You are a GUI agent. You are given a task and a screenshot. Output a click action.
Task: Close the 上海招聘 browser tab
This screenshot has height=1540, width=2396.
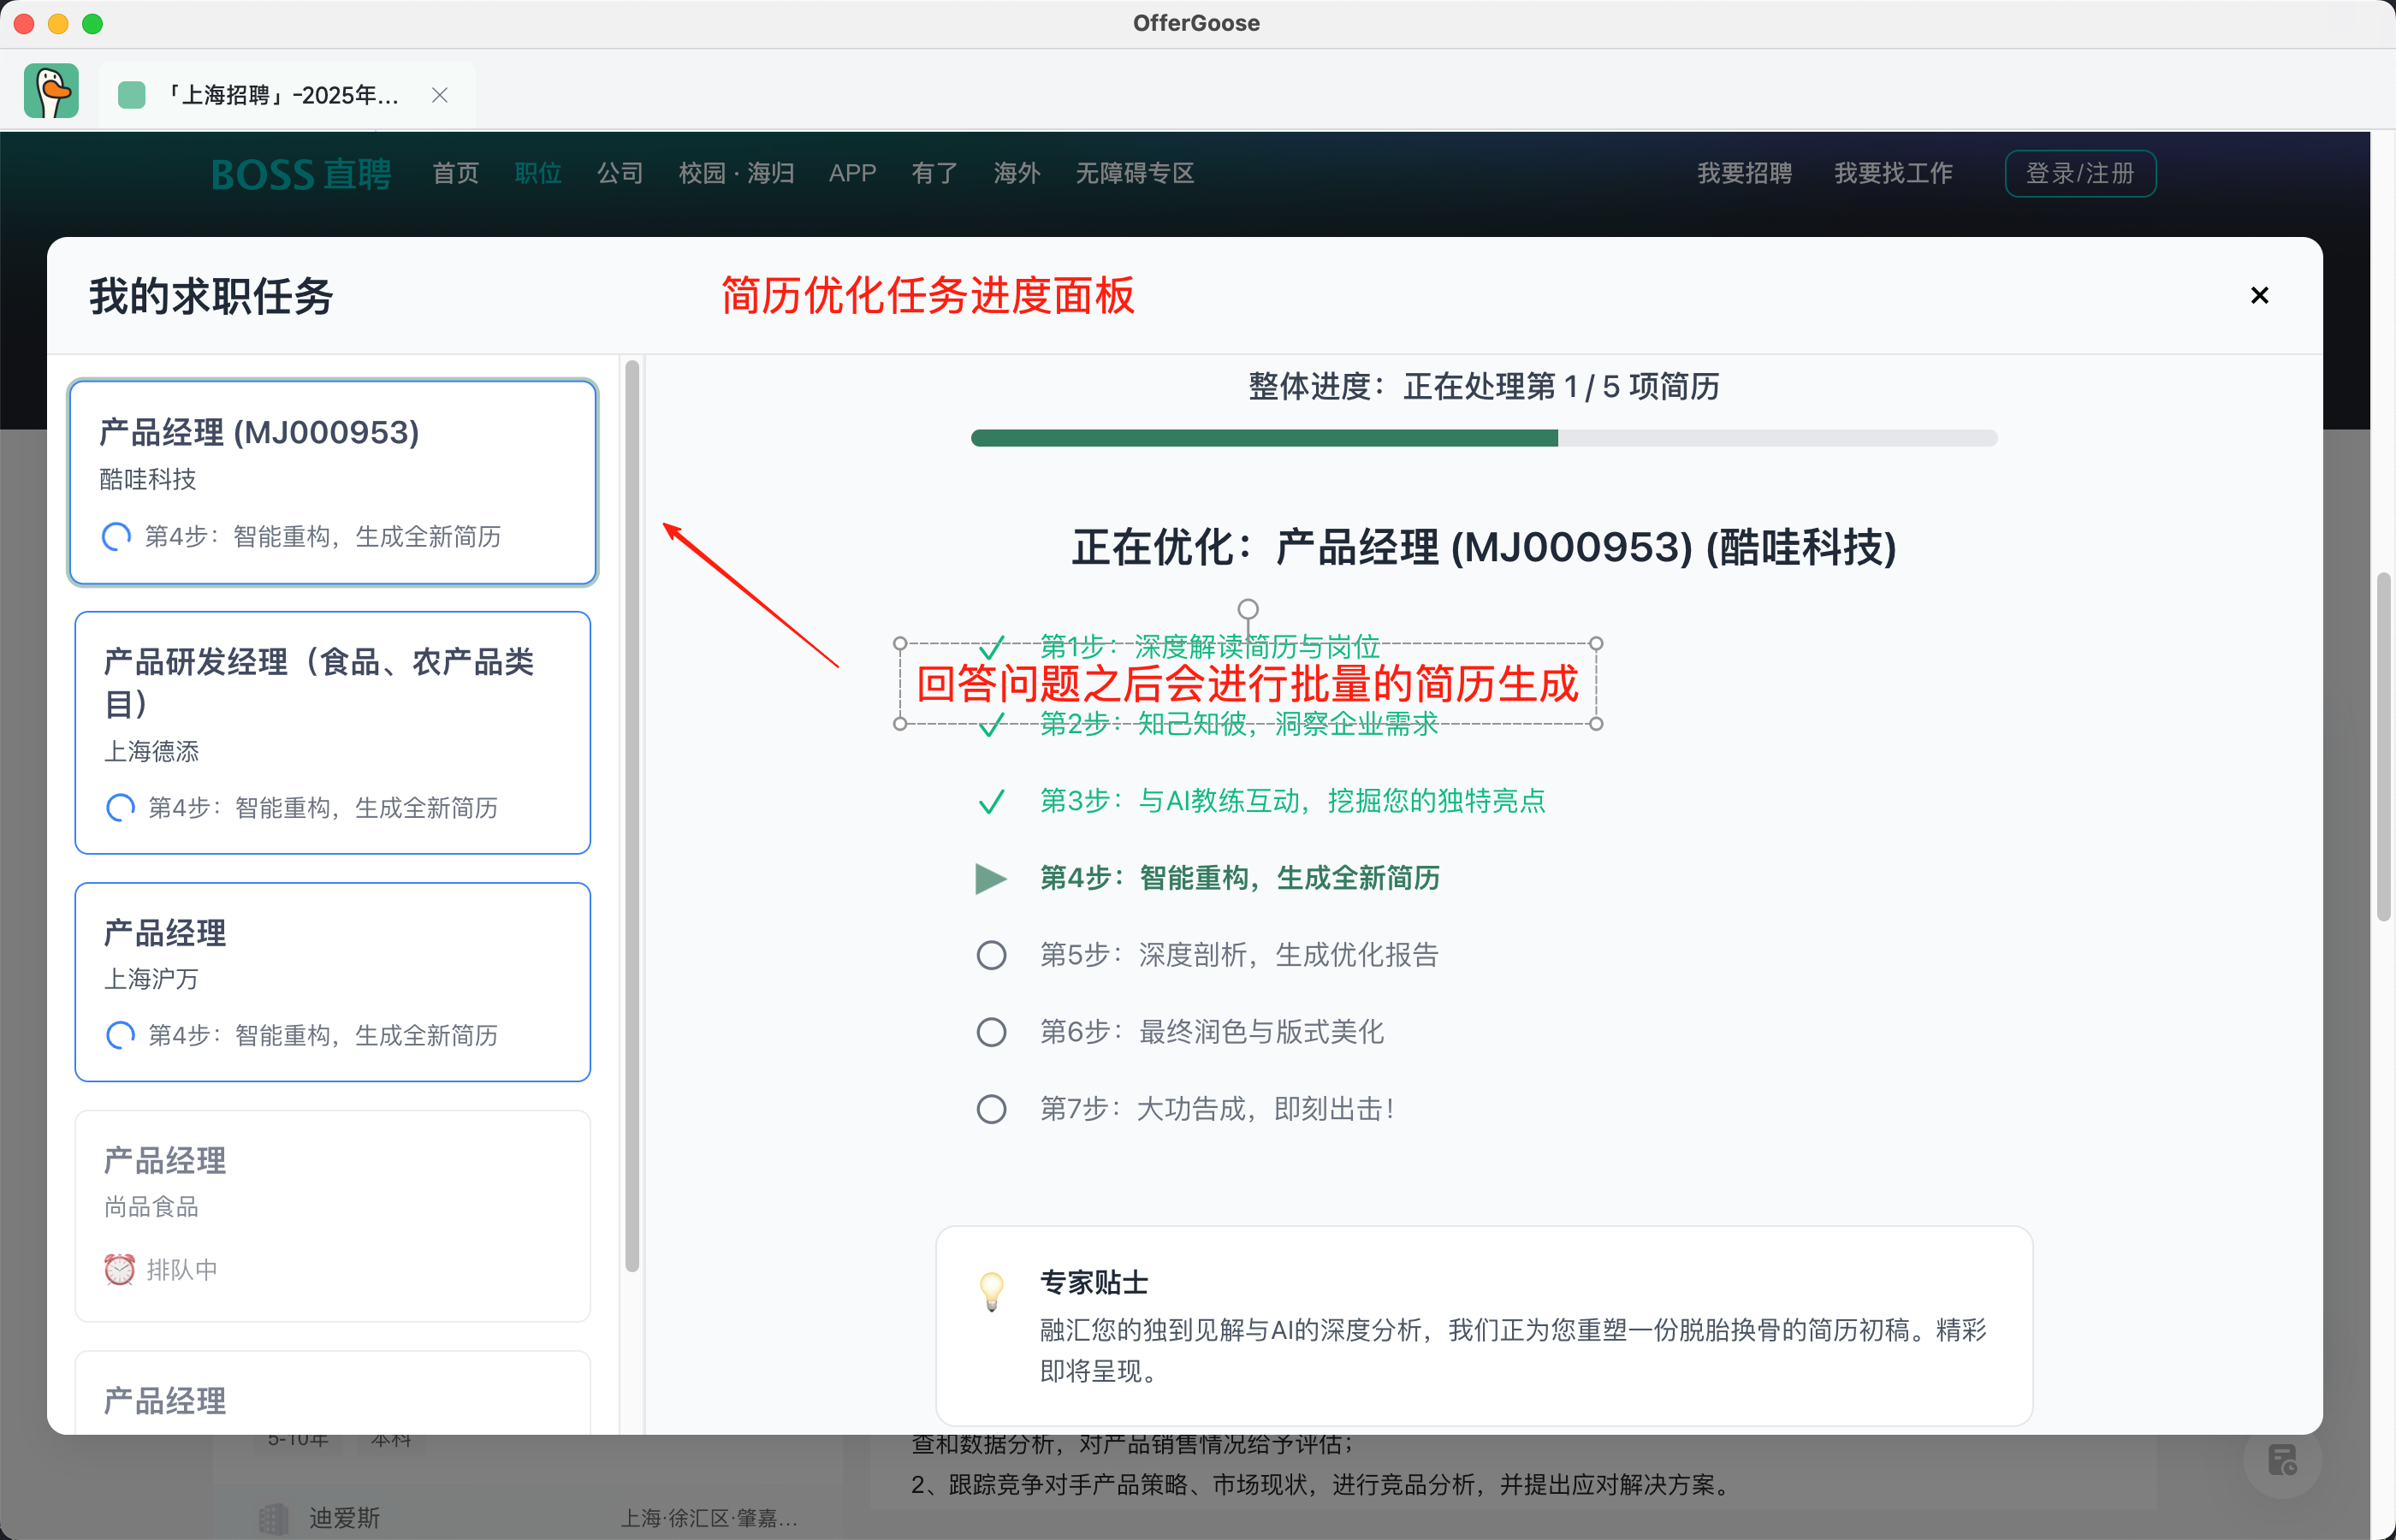(x=439, y=95)
